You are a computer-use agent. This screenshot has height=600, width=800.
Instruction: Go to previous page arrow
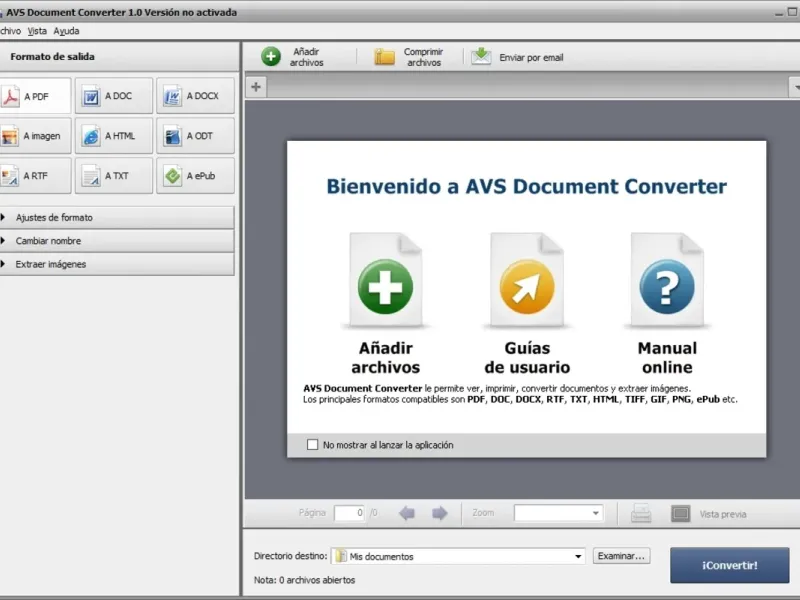tap(407, 513)
